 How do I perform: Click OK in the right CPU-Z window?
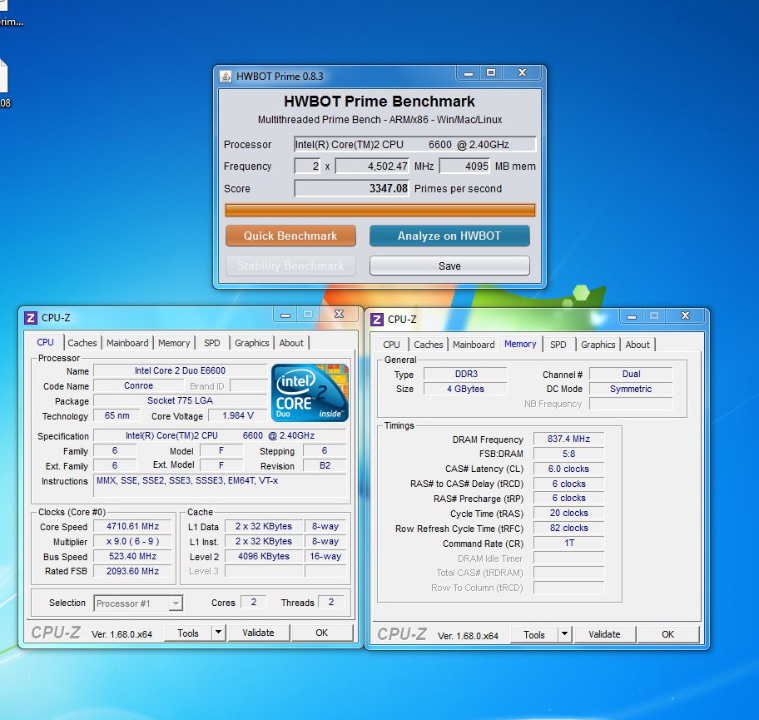coord(668,634)
